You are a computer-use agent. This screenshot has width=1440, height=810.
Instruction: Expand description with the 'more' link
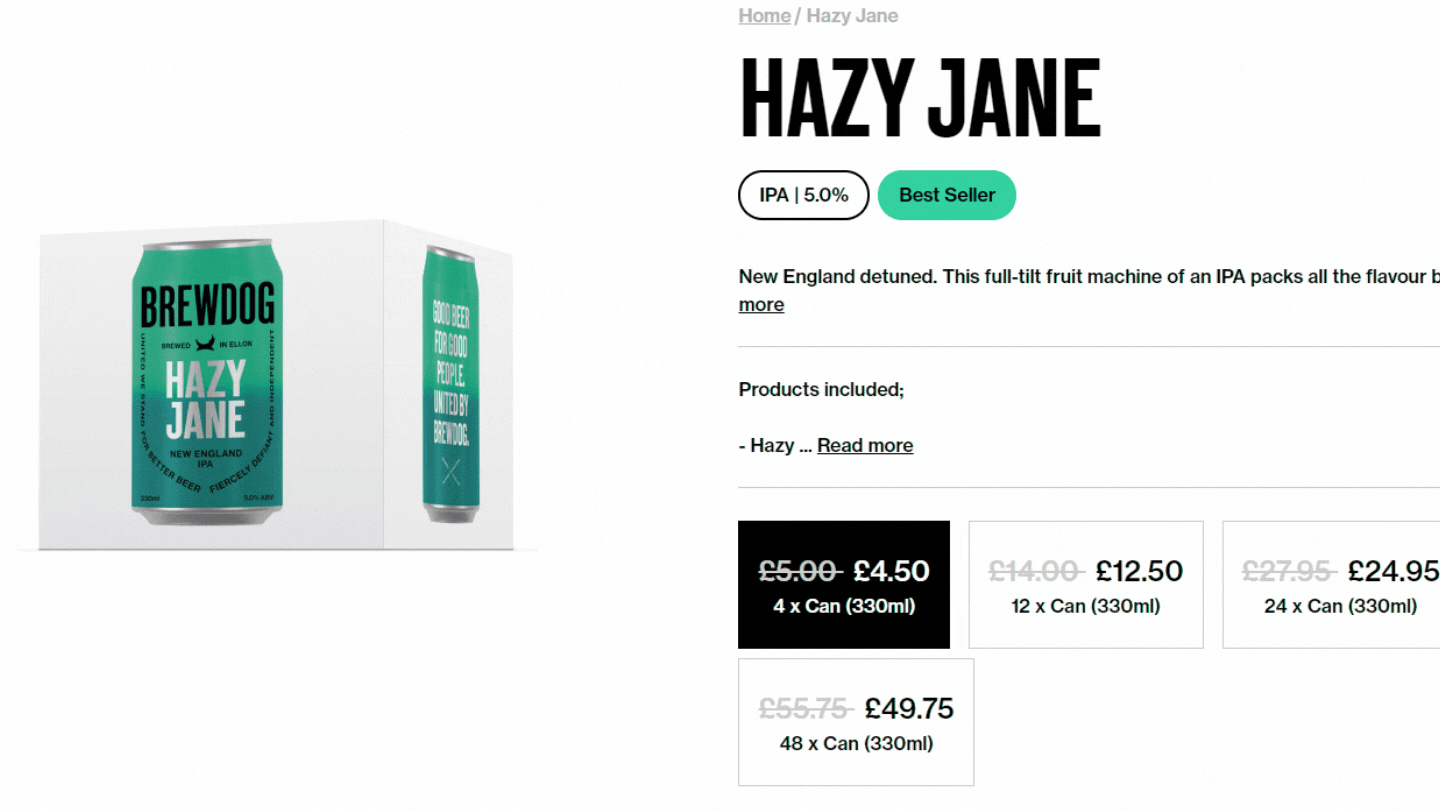761,305
